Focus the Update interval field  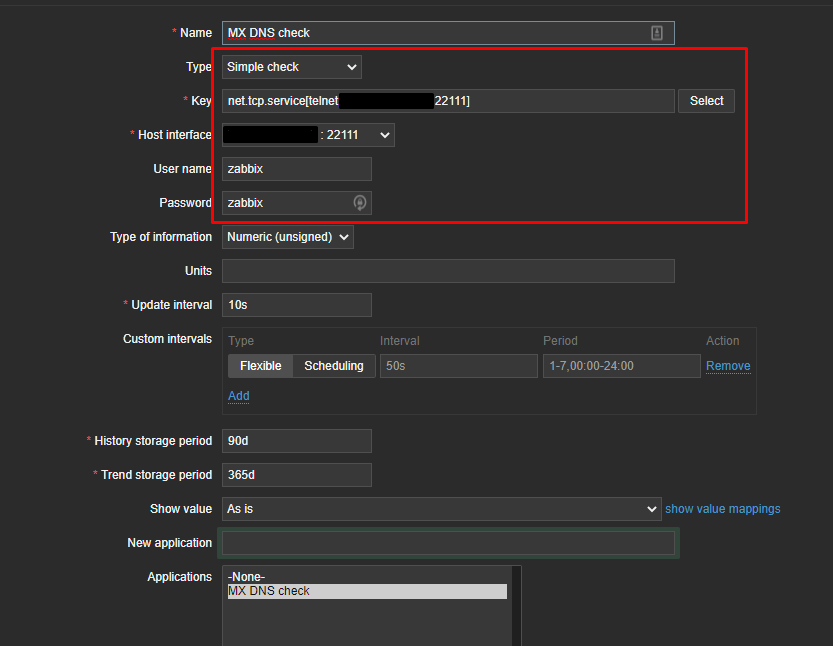[296, 305]
